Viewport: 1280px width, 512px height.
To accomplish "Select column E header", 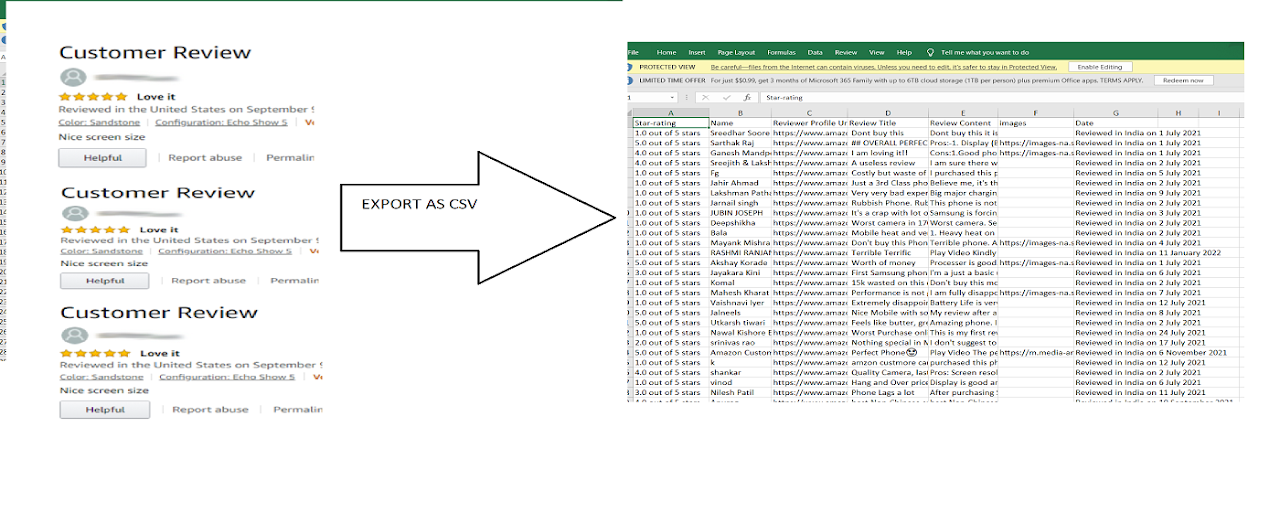I will pyautogui.click(x=963, y=113).
